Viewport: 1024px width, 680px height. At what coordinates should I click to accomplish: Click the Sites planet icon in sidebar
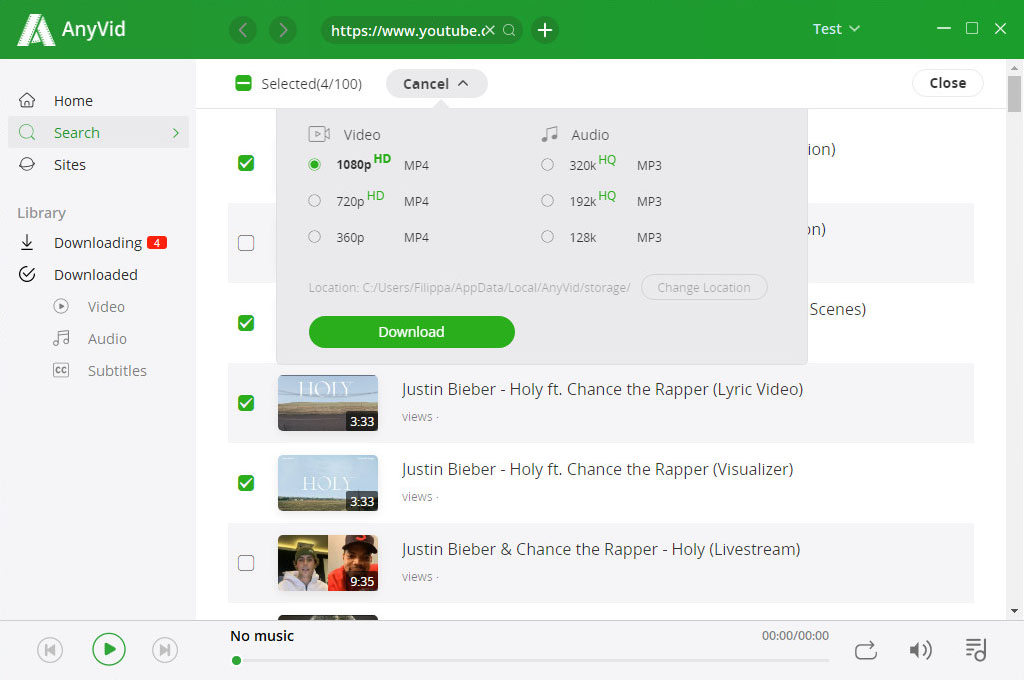27,165
